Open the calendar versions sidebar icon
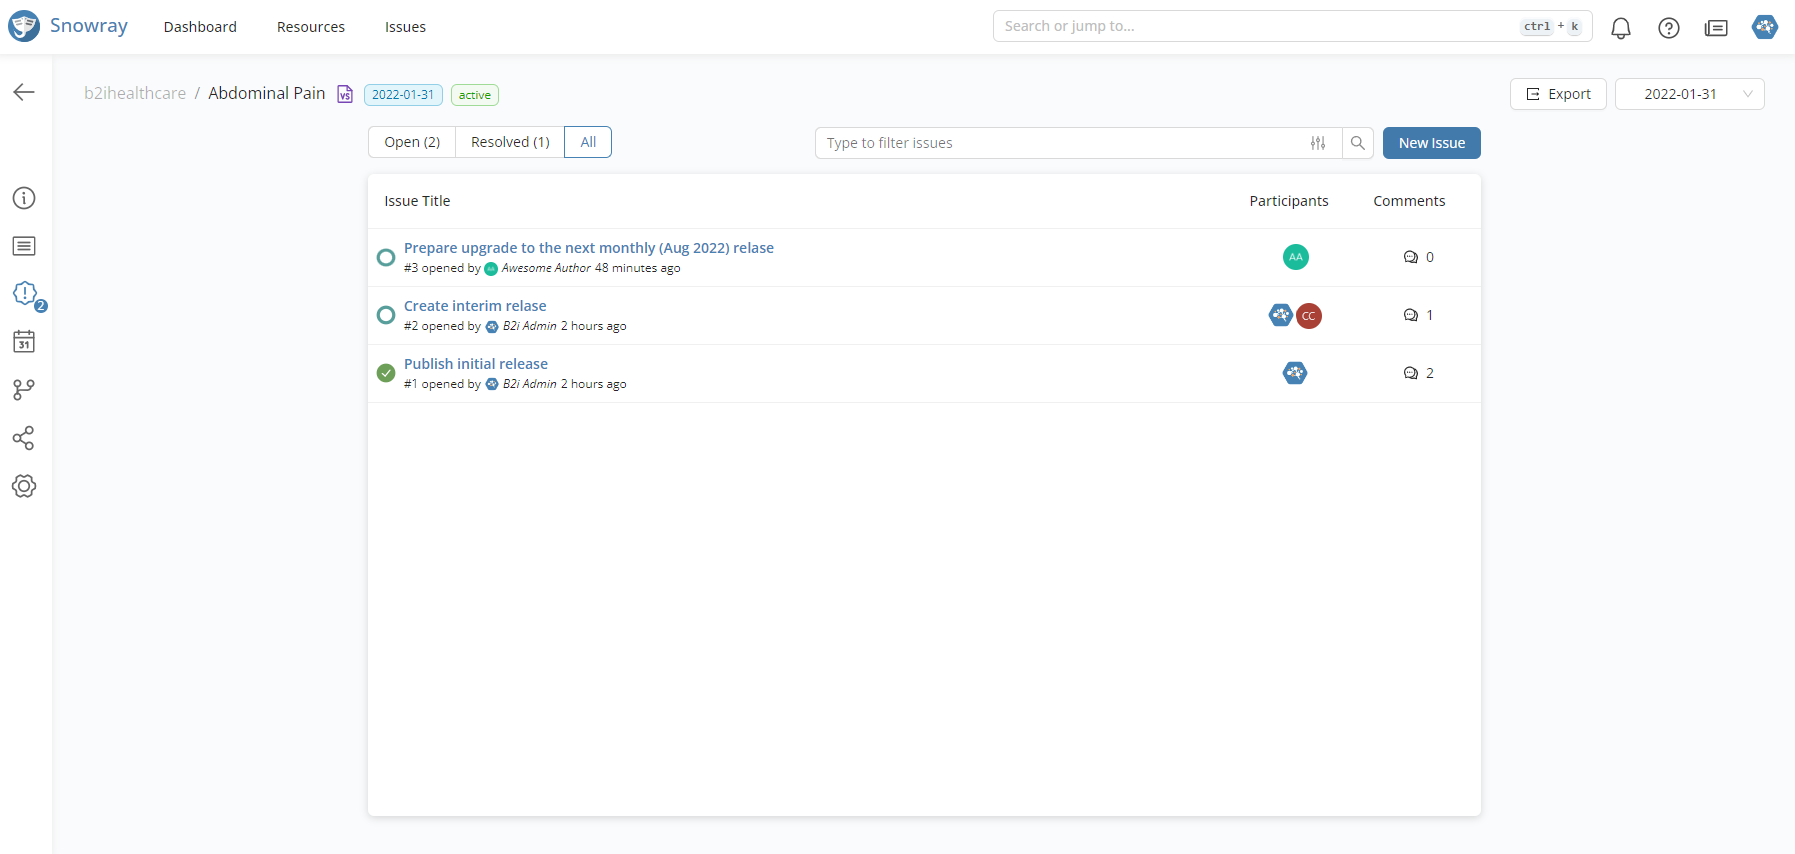The image size is (1795, 854). pos(24,342)
